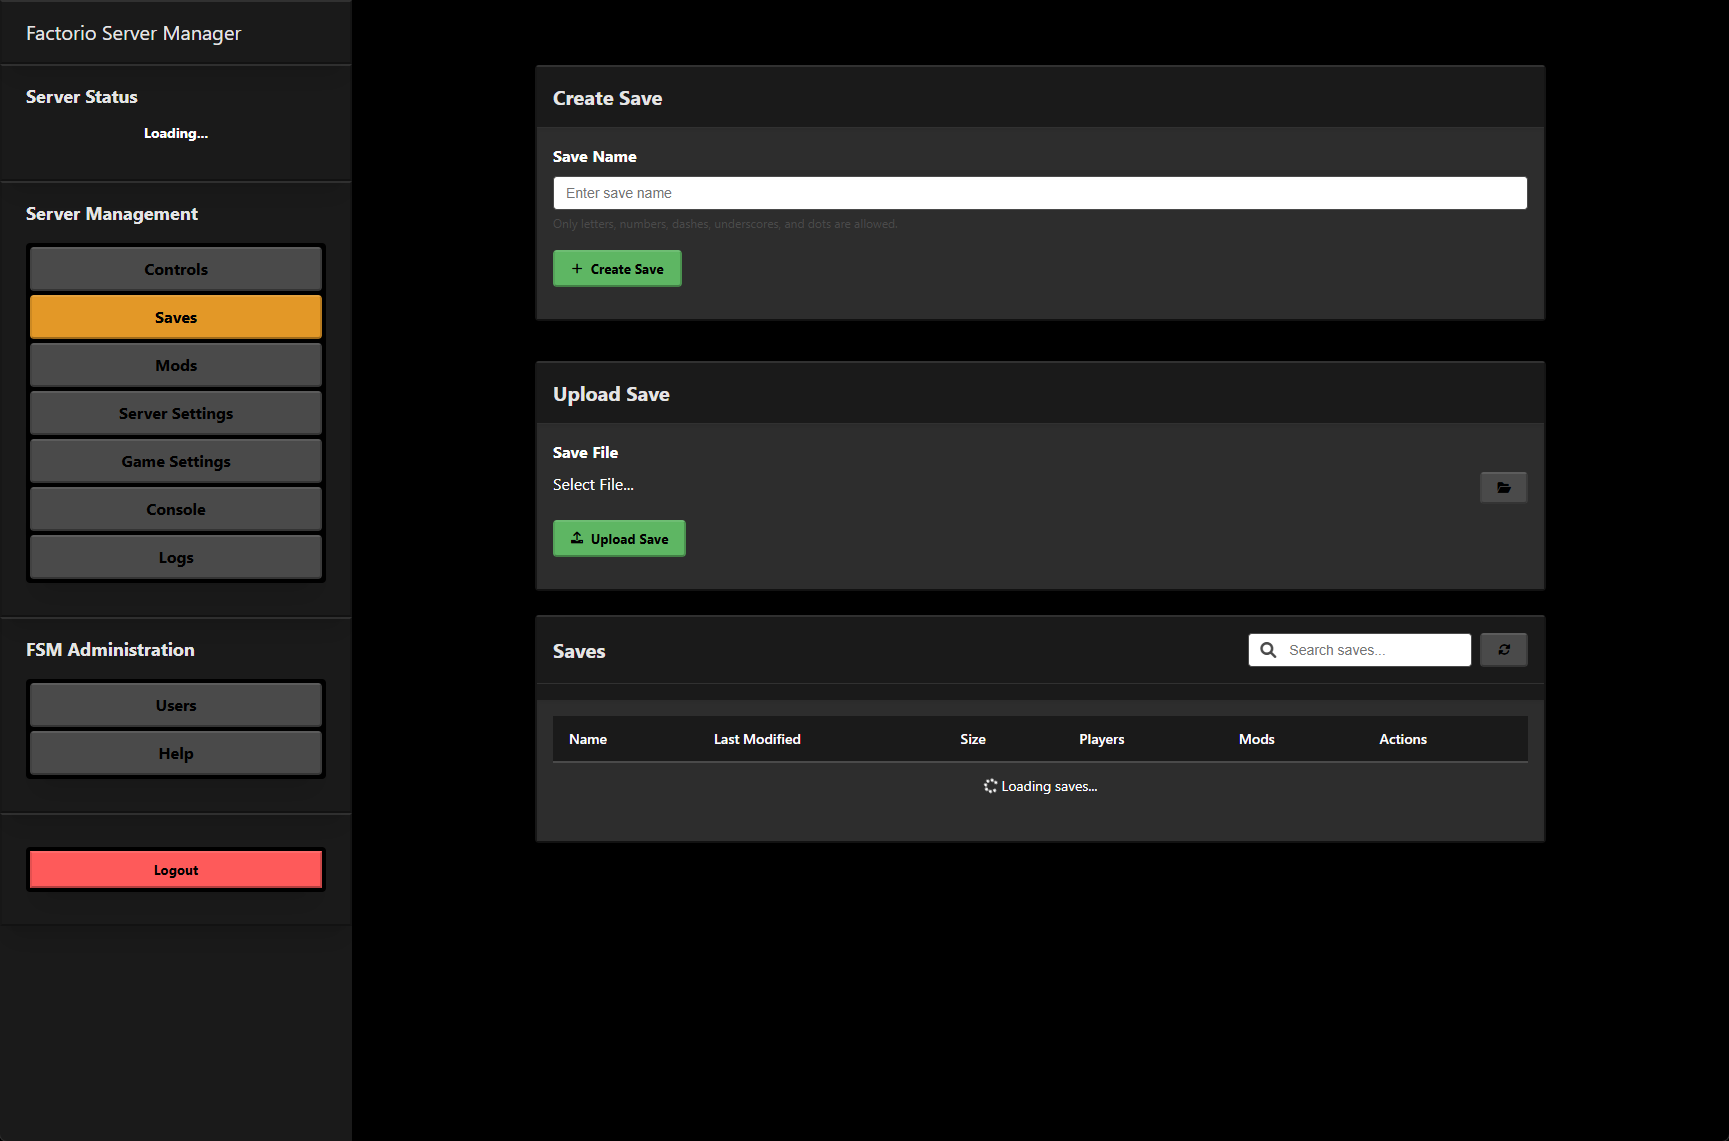Screen dimensions: 1729x1141
Task: Click the Actions column header
Action: click(1403, 739)
